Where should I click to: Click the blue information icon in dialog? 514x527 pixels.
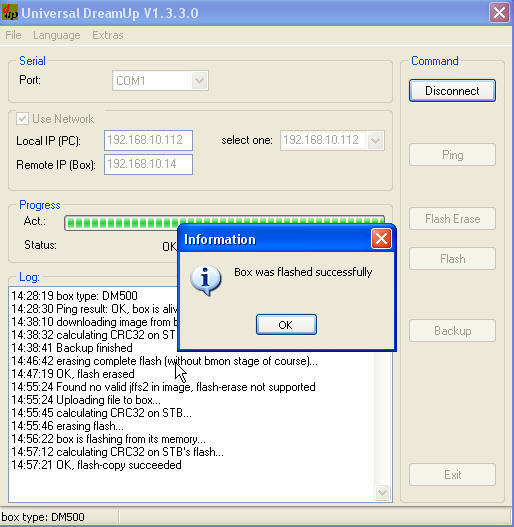coord(205,280)
